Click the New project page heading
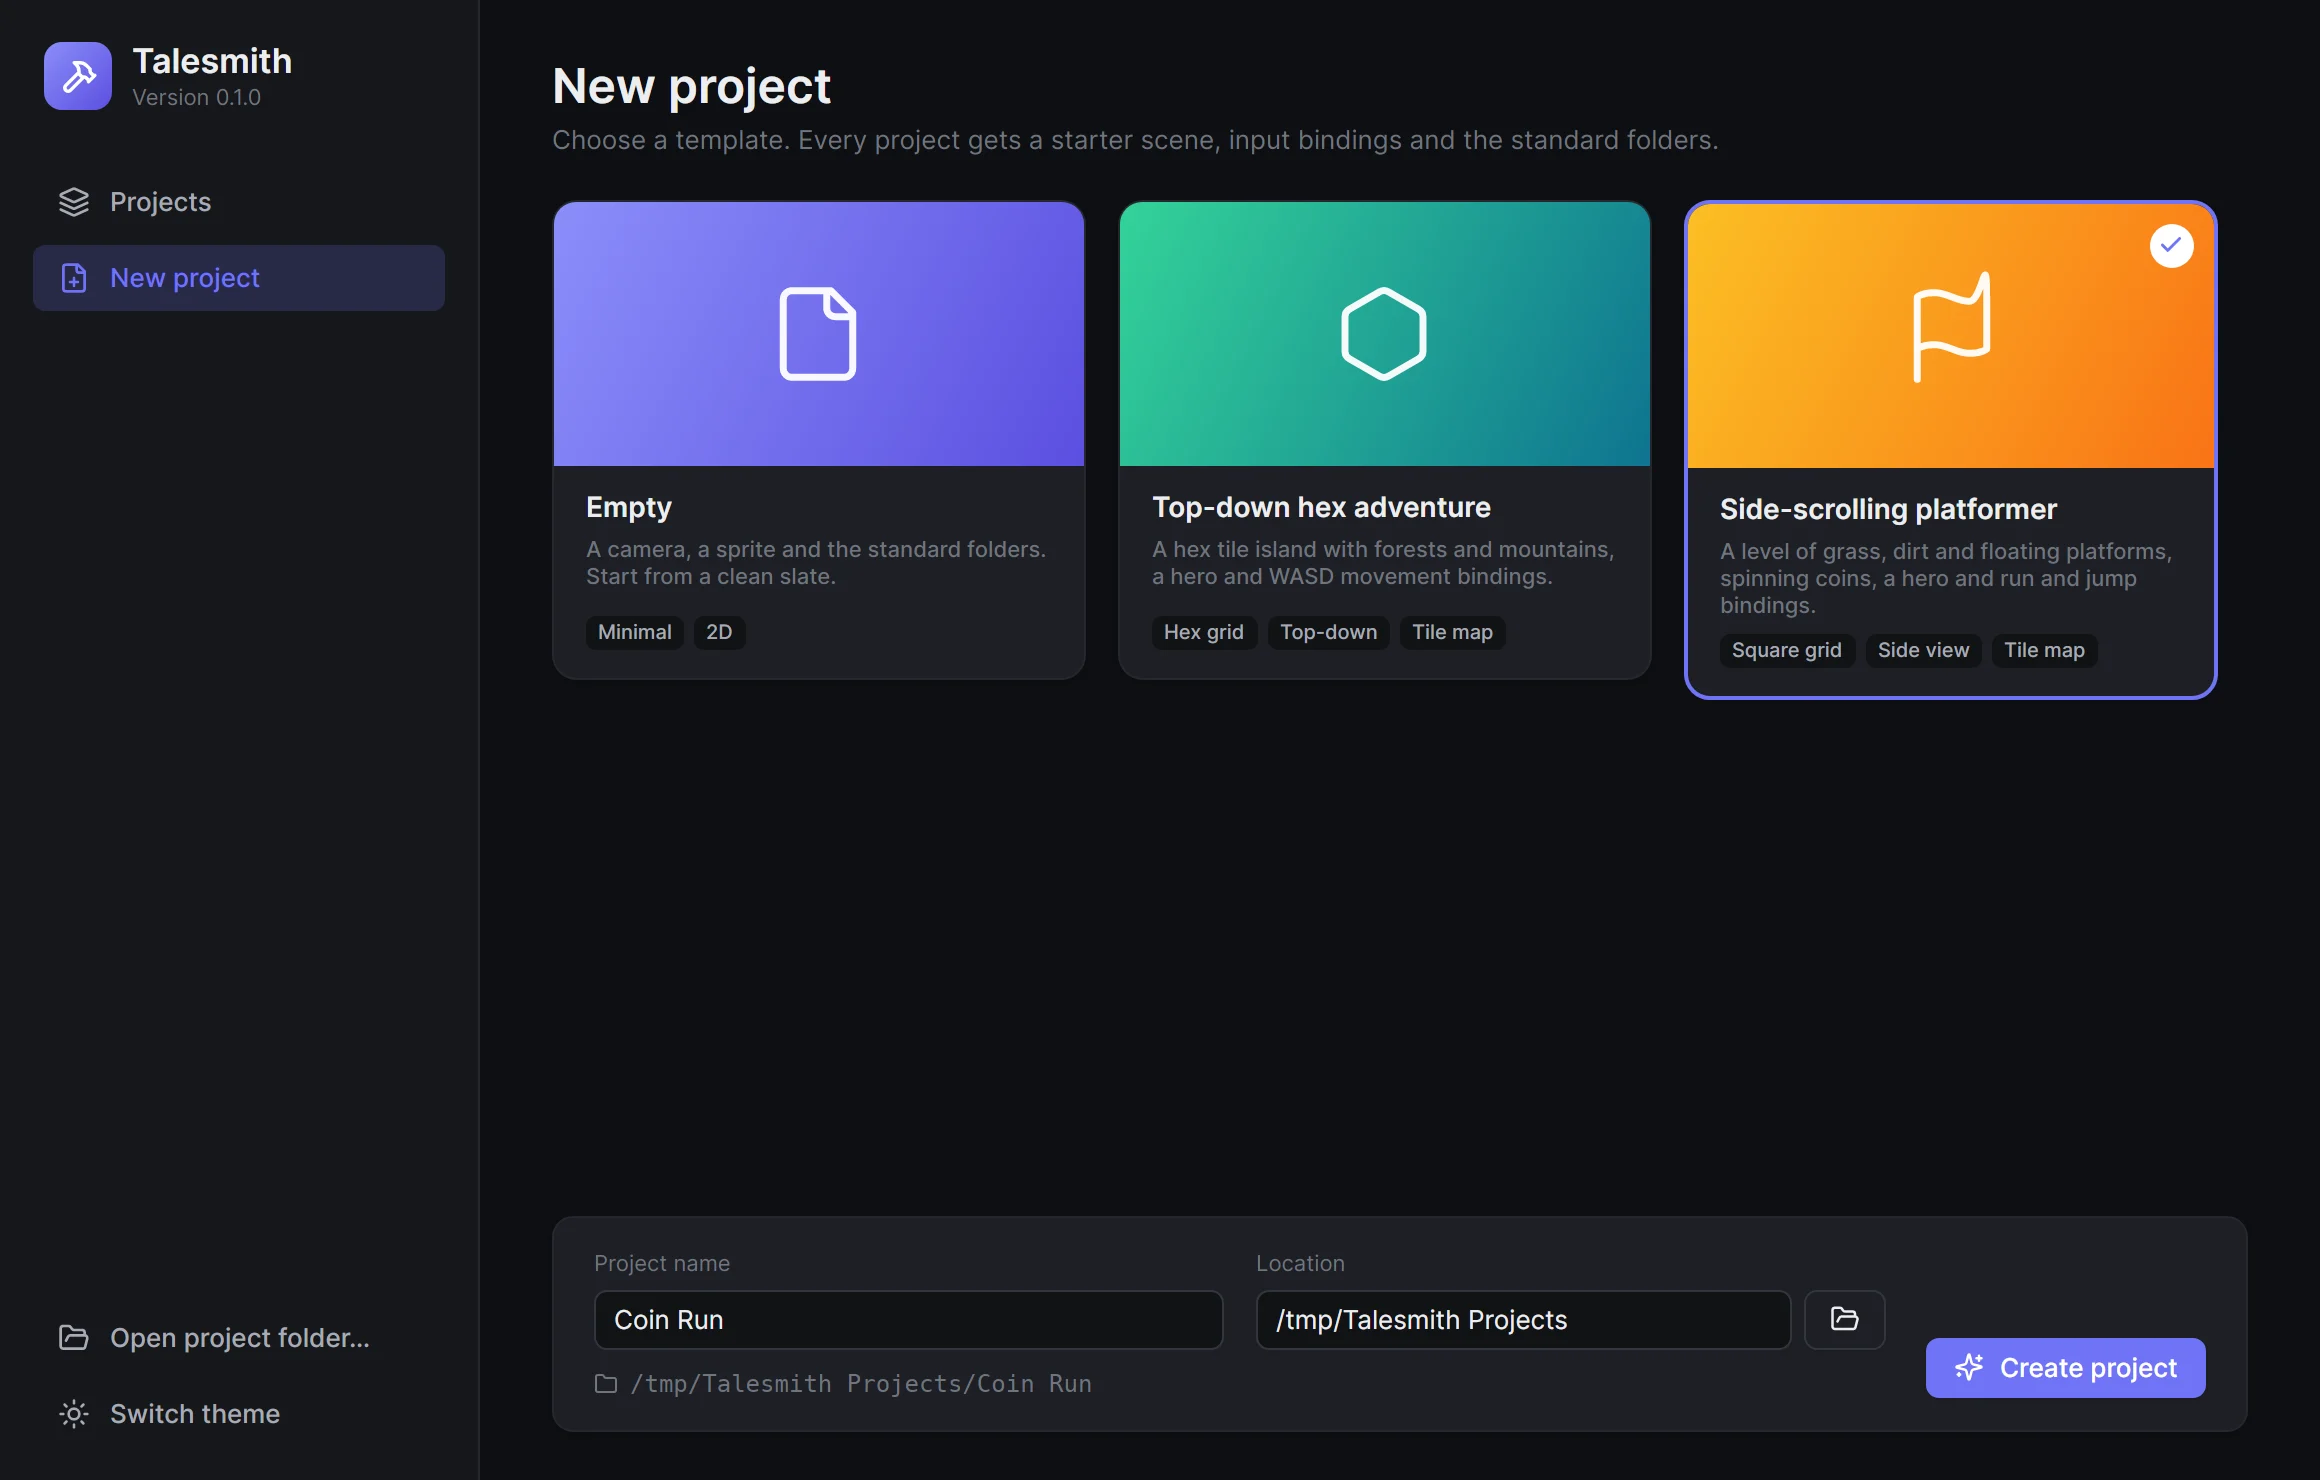Image resolution: width=2320 pixels, height=1480 pixels. point(691,86)
